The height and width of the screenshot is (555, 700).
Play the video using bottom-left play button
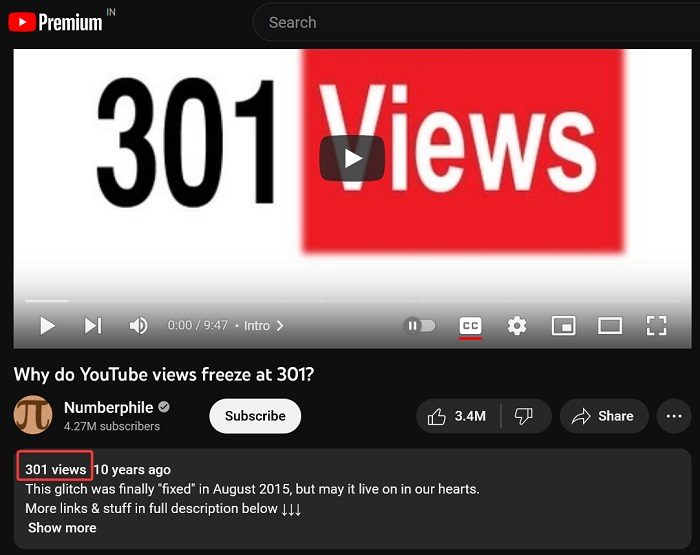[x=47, y=325]
